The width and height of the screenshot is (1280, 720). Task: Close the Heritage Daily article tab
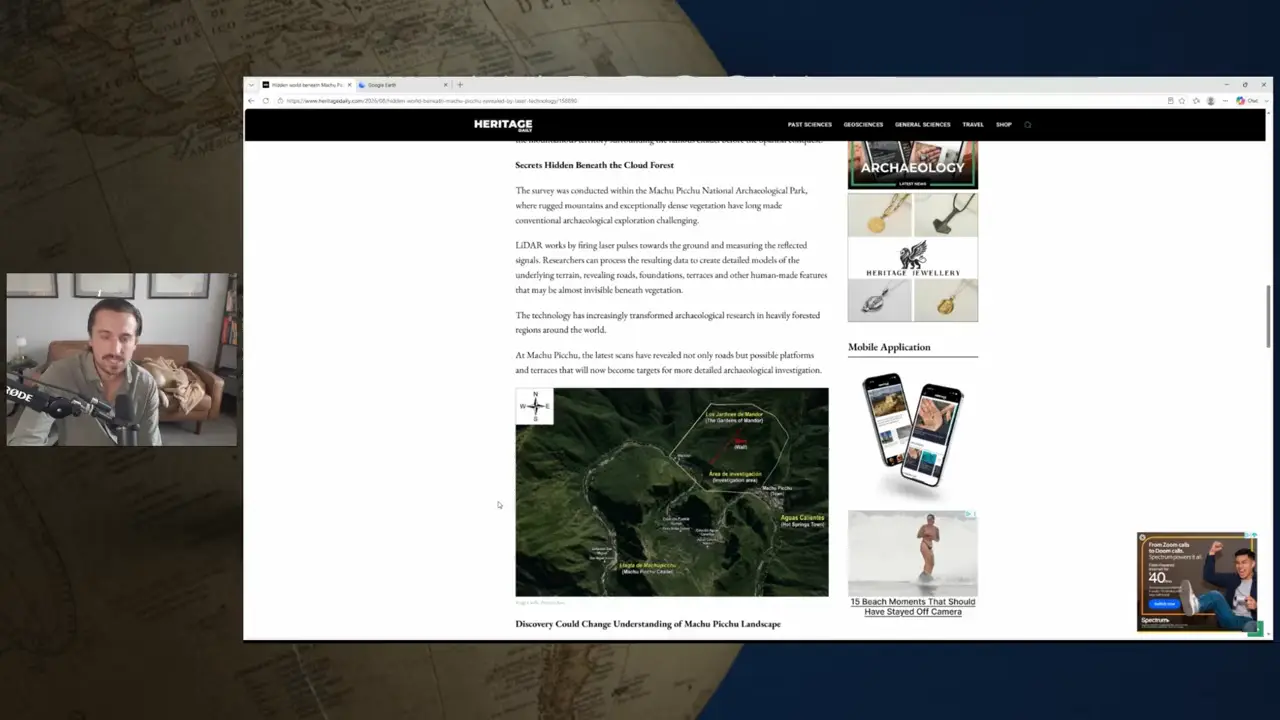(349, 85)
